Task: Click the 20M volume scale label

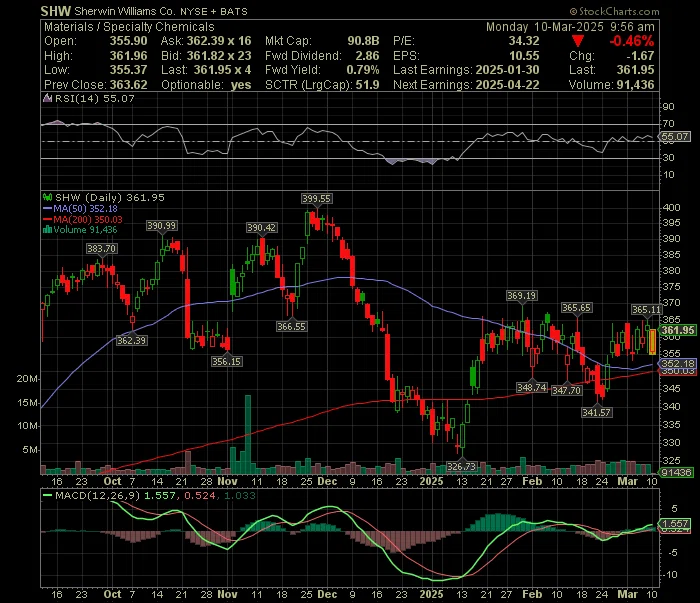Action: pyautogui.click(x=27, y=379)
